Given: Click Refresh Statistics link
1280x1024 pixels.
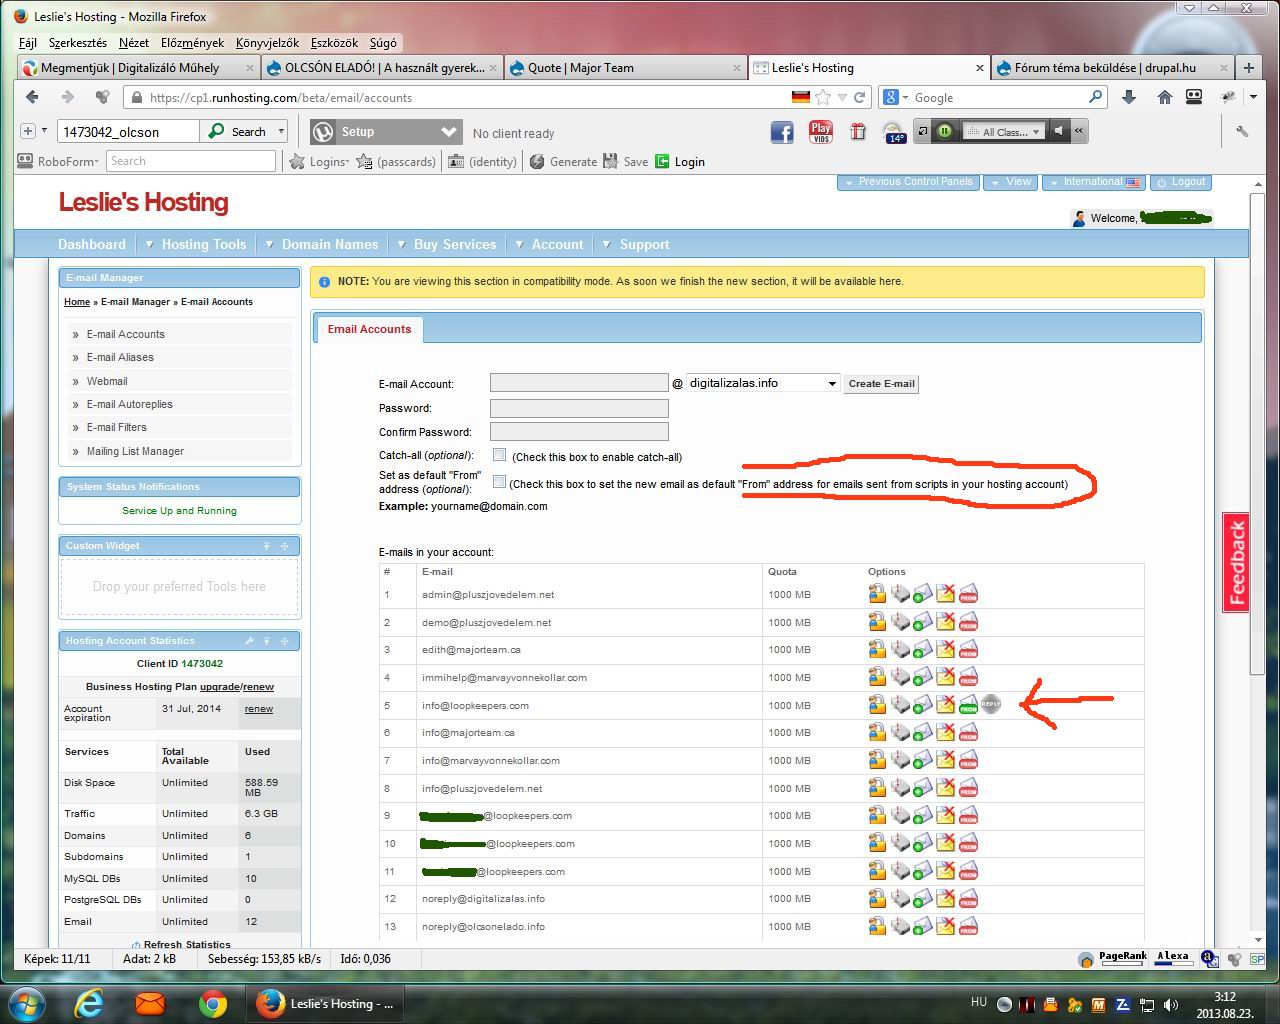Looking at the screenshot, I should 181,944.
